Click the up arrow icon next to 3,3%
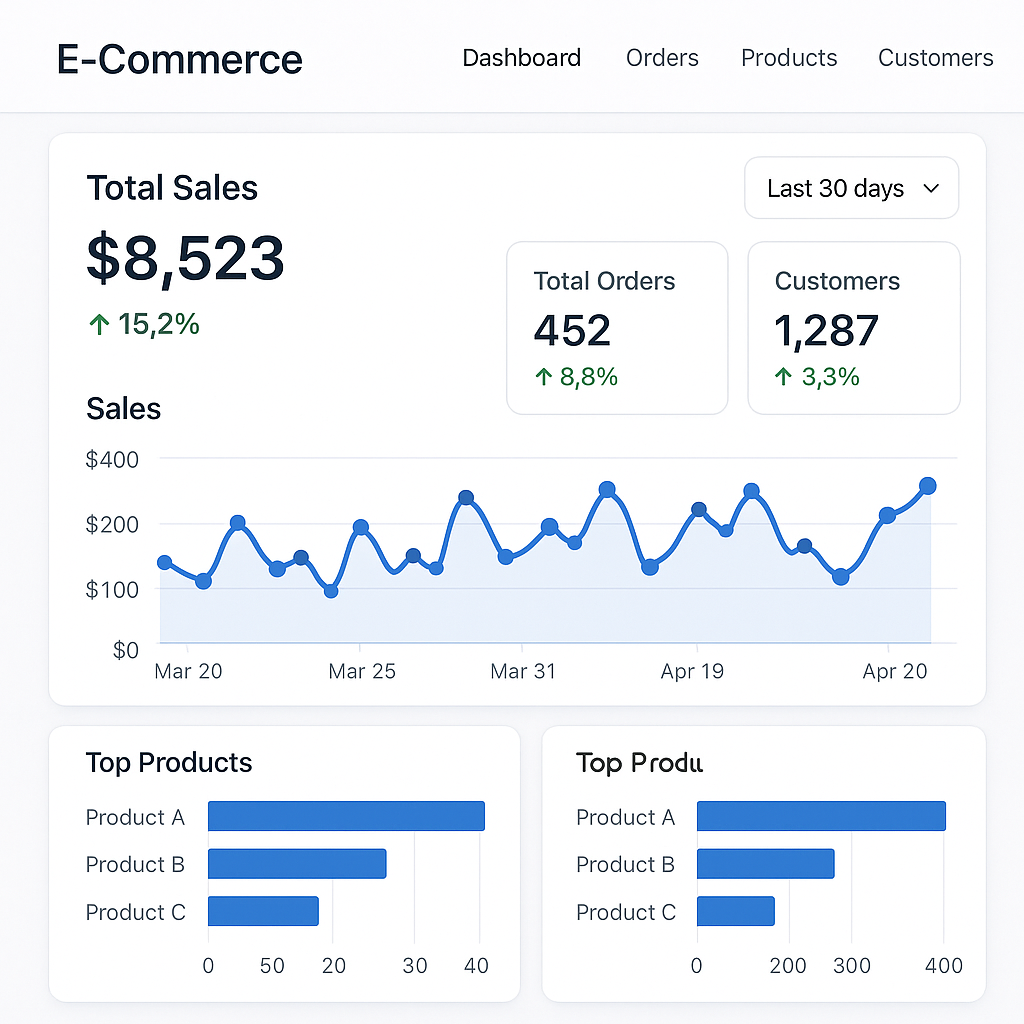This screenshot has width=1024, height=1024. coord(783,377)
